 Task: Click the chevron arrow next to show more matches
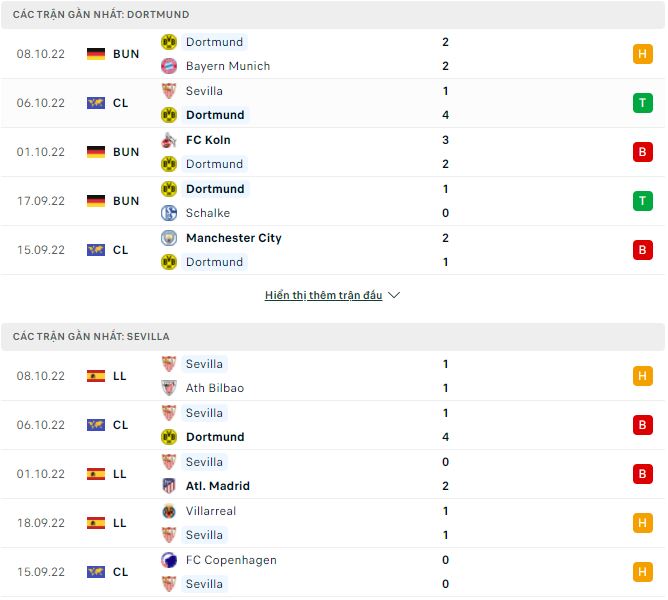click(394, 296)
